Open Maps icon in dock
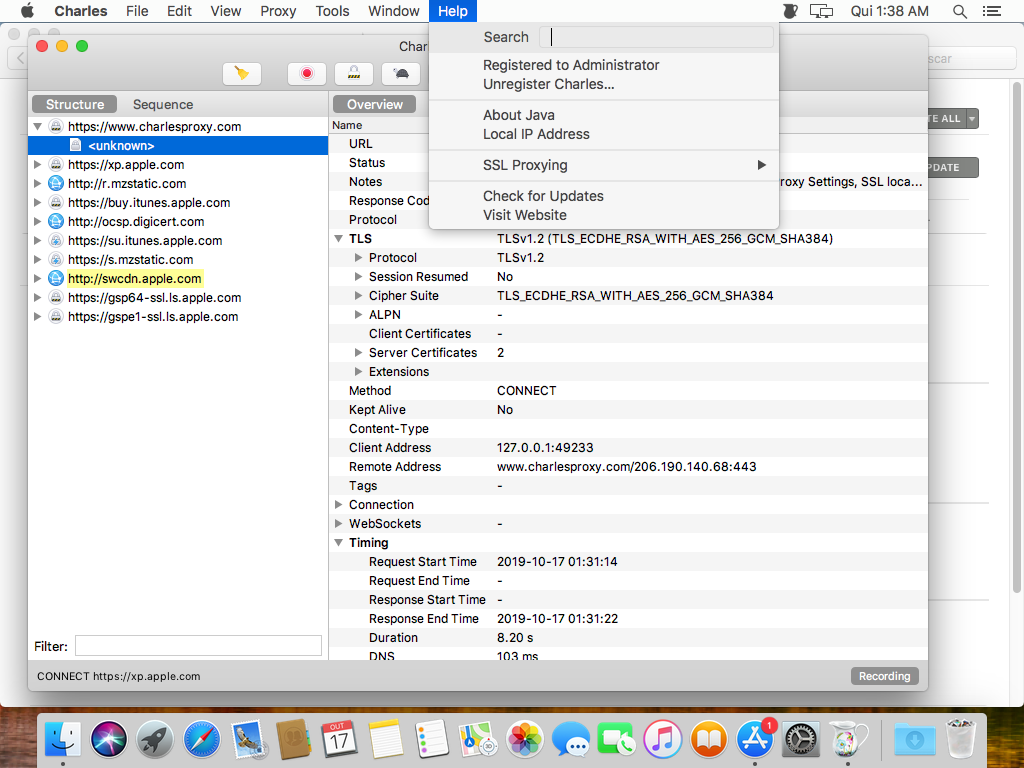Screen dimensions: 1024x768 click(478, 739)
